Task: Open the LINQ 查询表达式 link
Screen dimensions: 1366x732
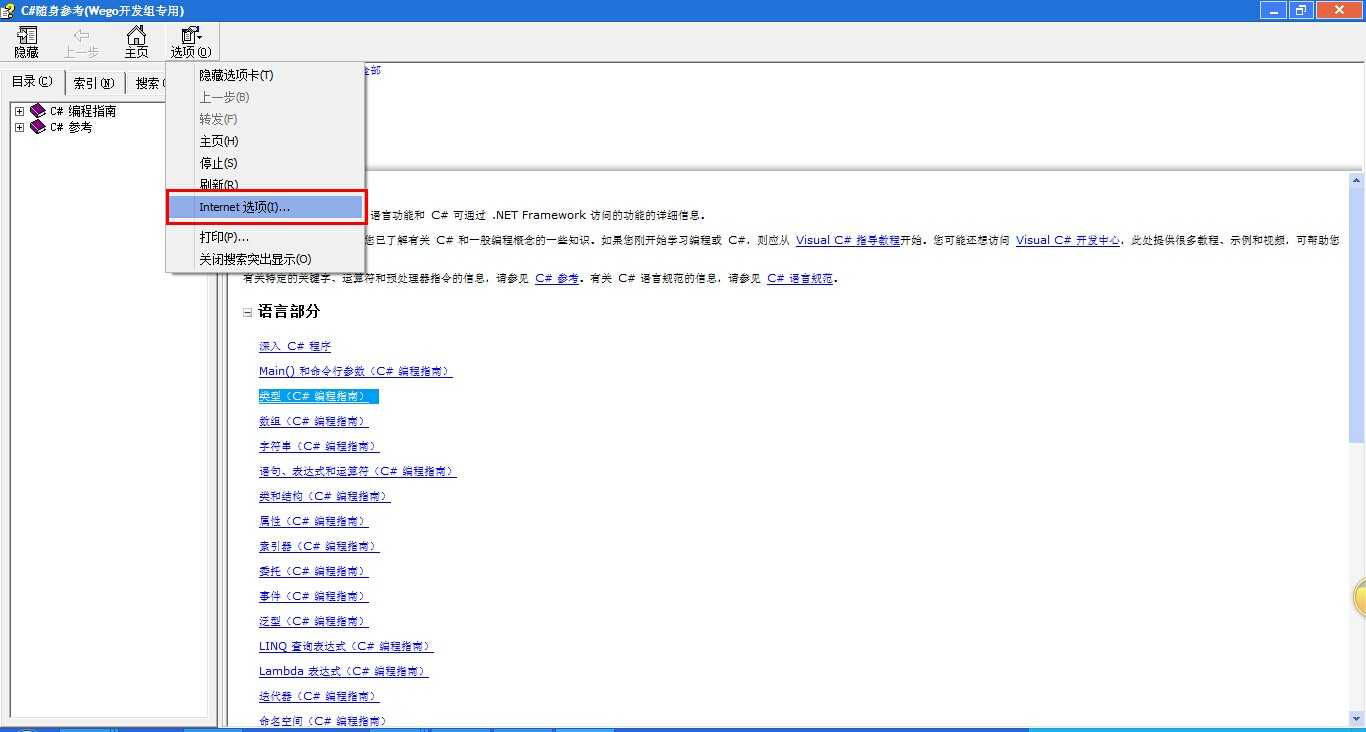Action: [x=346, y=646]
